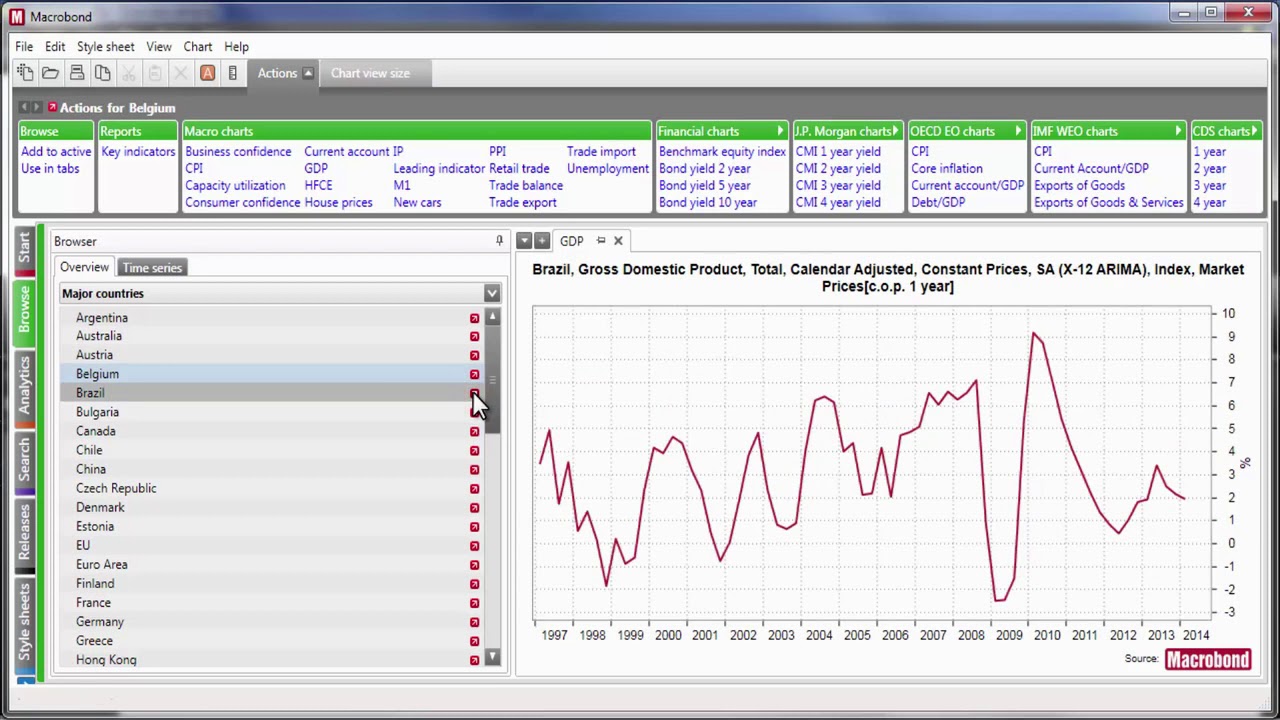1280x720 pixels.
Task: Click the Add to active link
Action: pos(56,152)
